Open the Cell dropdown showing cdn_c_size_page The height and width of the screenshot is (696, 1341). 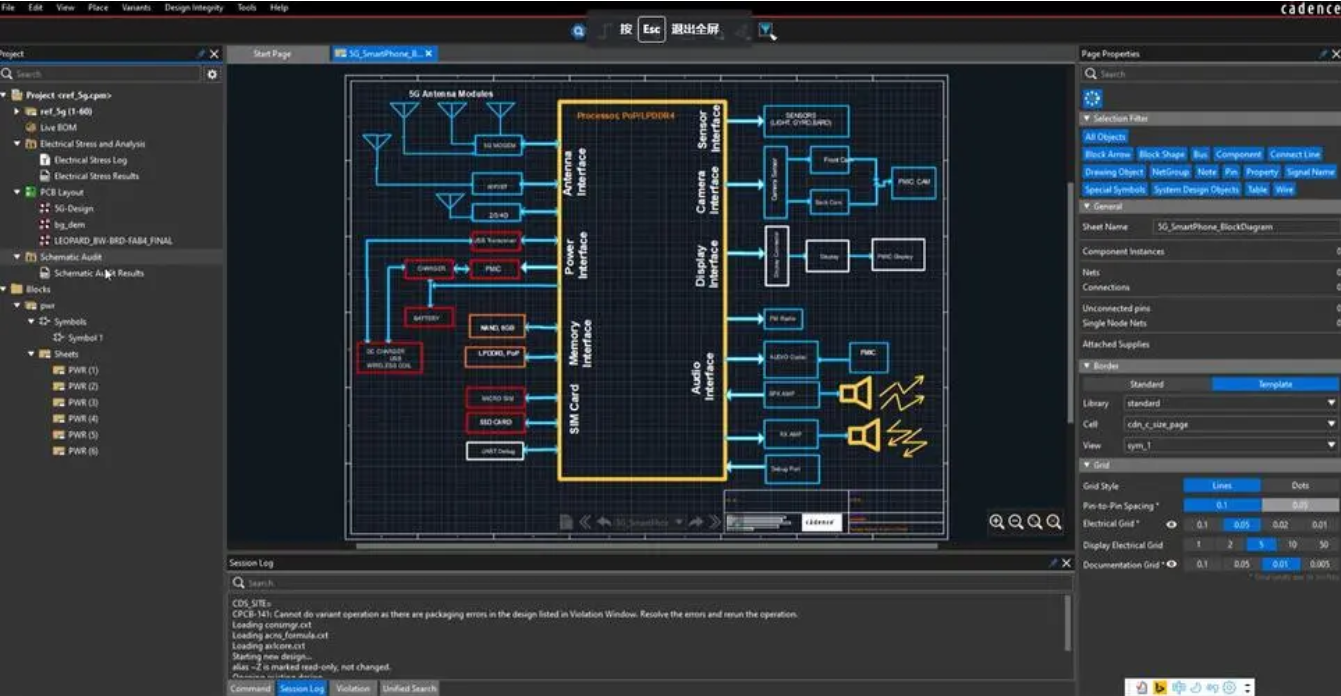pos(1230,424)
